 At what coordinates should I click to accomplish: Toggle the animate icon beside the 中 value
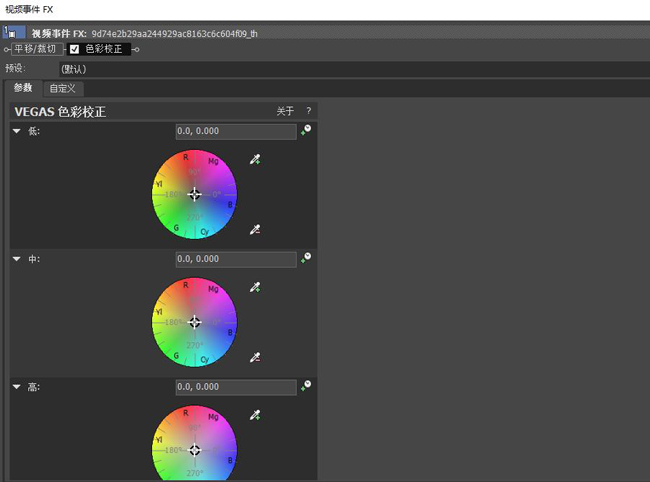pos(306,258)
